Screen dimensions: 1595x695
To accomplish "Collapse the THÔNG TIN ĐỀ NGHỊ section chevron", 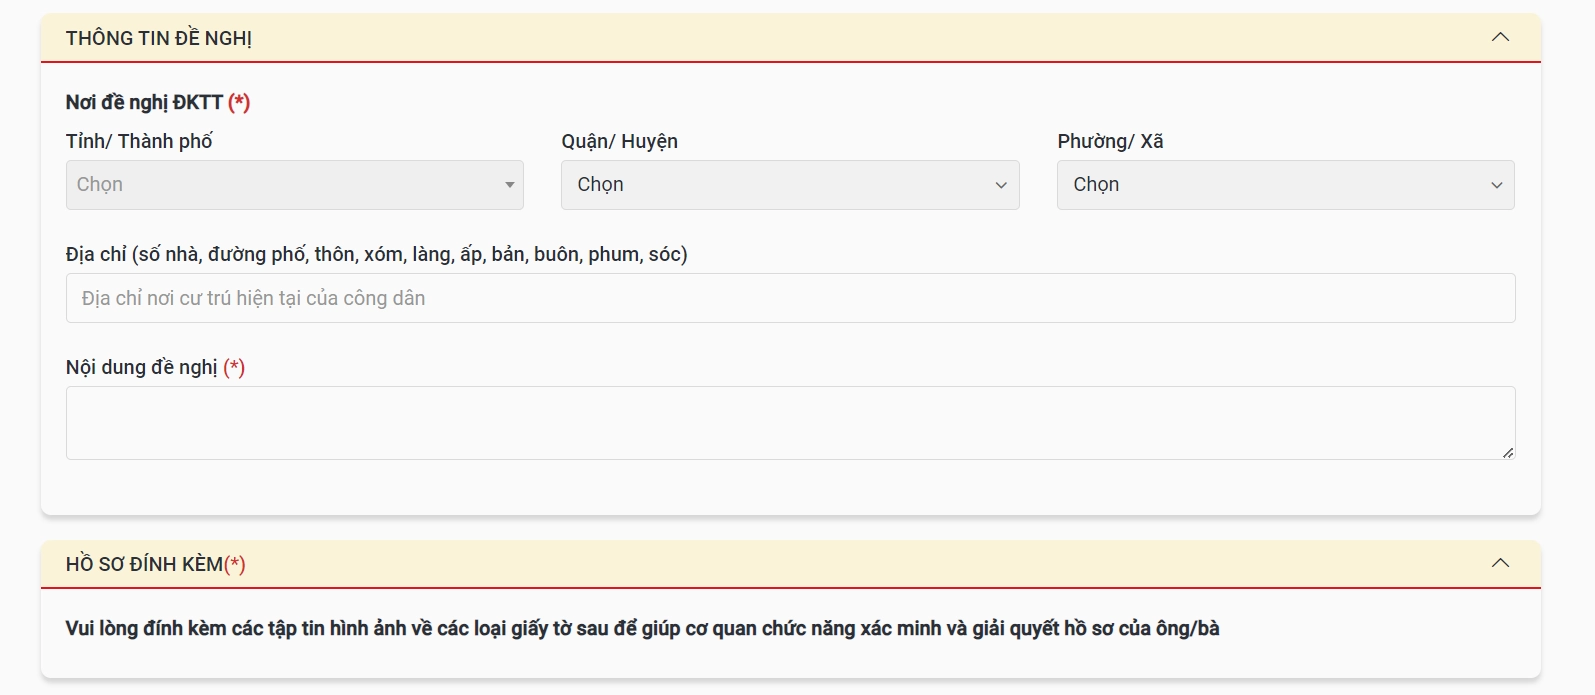I will [1500, 37].
